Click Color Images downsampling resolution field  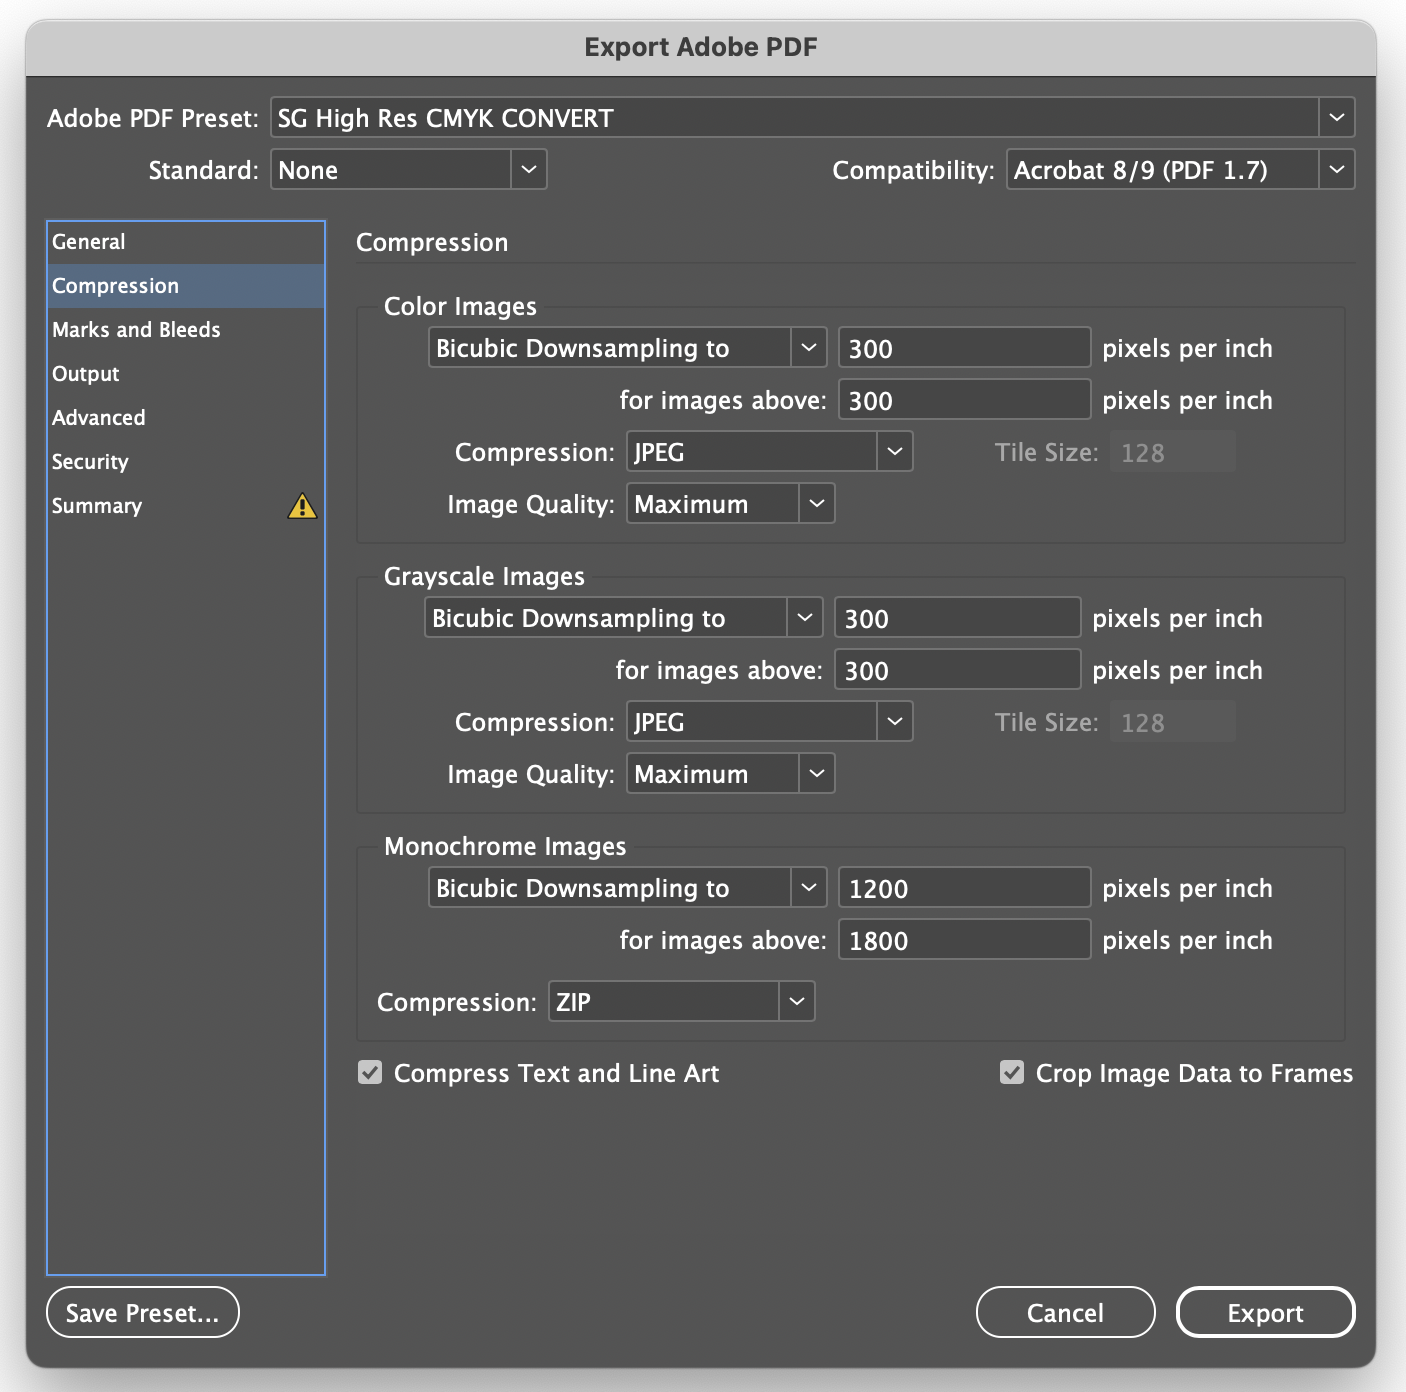(x=964, y=348)
